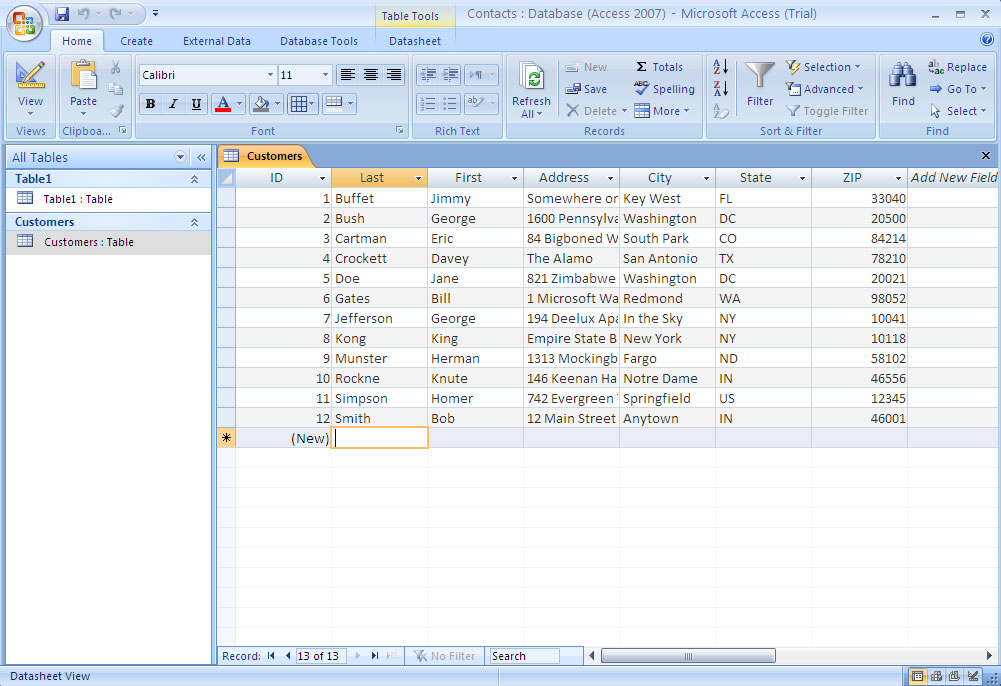Click the Cut scissors icon

click(x=116, y=67)
